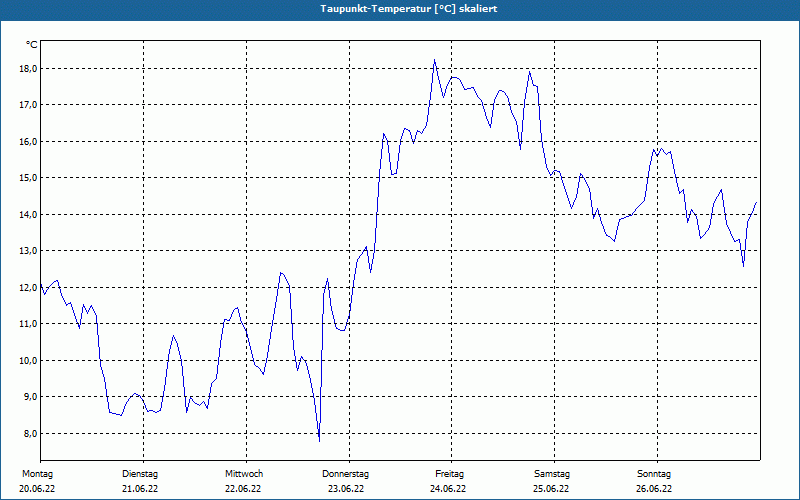Click the '8,0' y-axis label

click(30, 433)
